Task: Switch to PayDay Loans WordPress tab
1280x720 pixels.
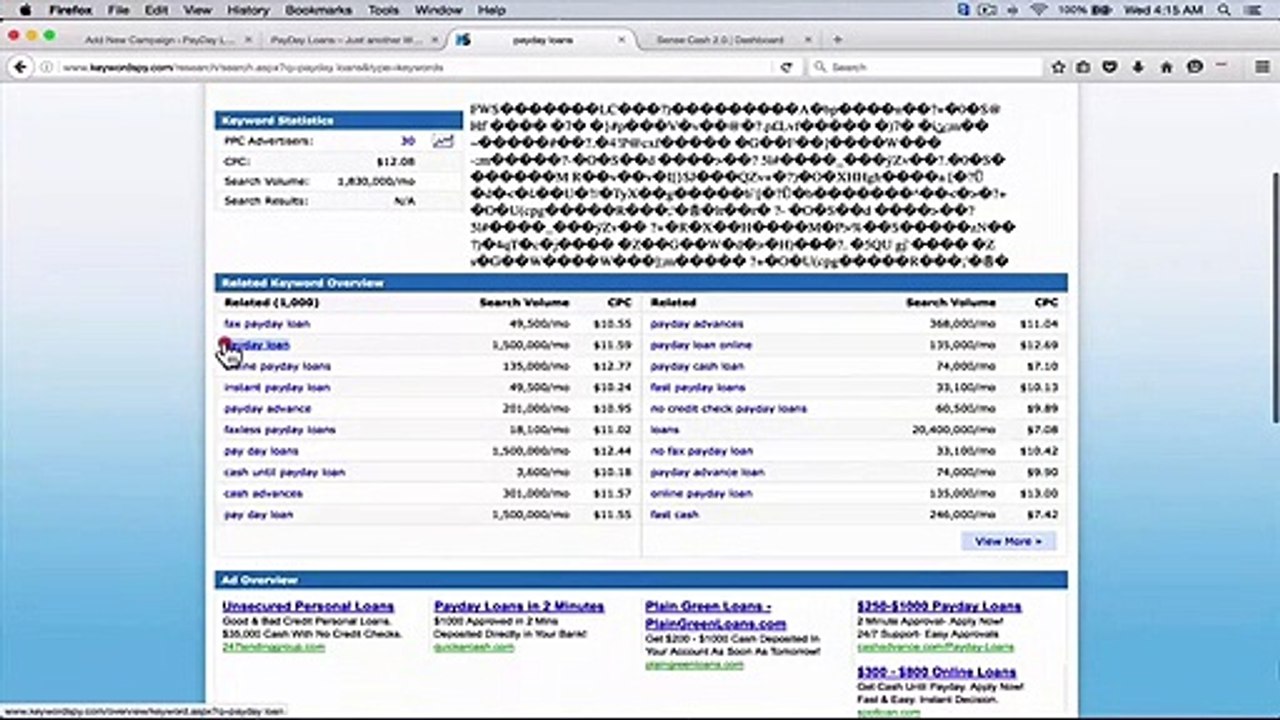Action: [346, 40]
